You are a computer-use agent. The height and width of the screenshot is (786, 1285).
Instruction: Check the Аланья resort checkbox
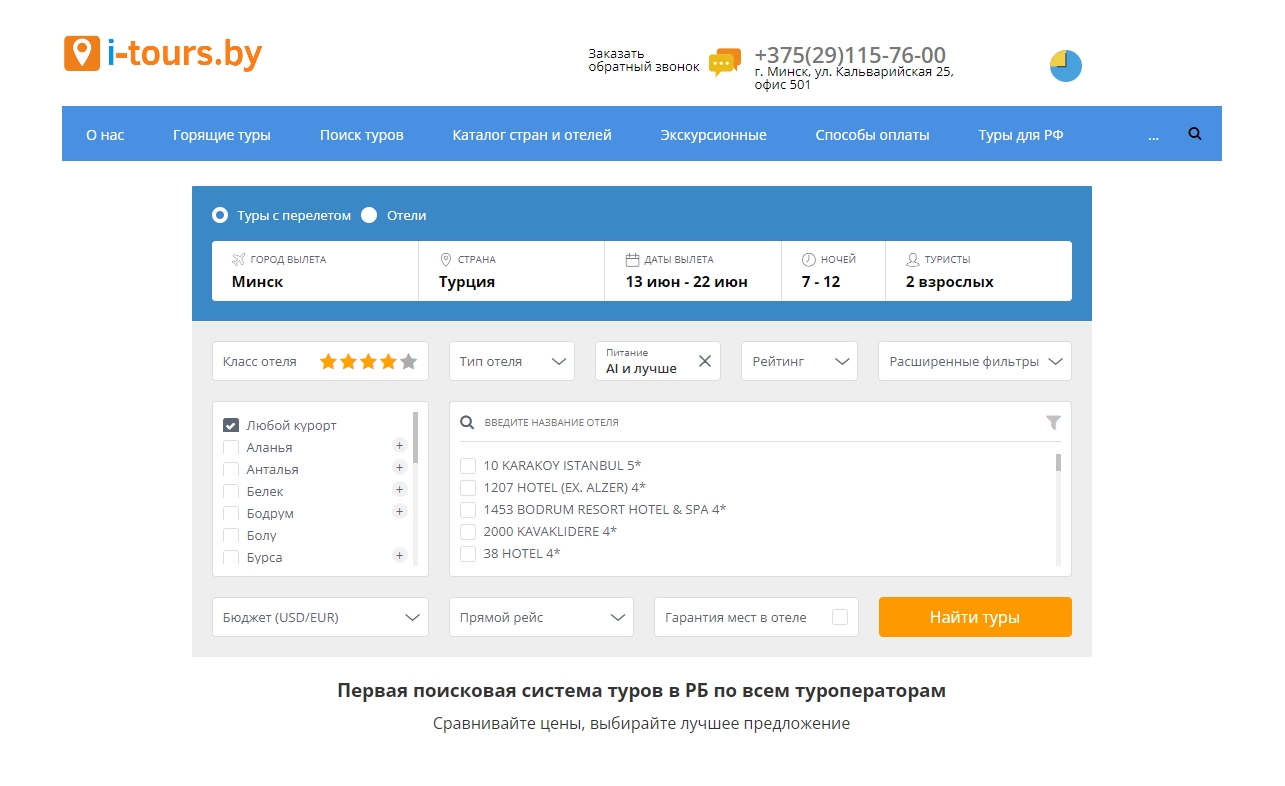pyautogui.click(x=231, y=447)
